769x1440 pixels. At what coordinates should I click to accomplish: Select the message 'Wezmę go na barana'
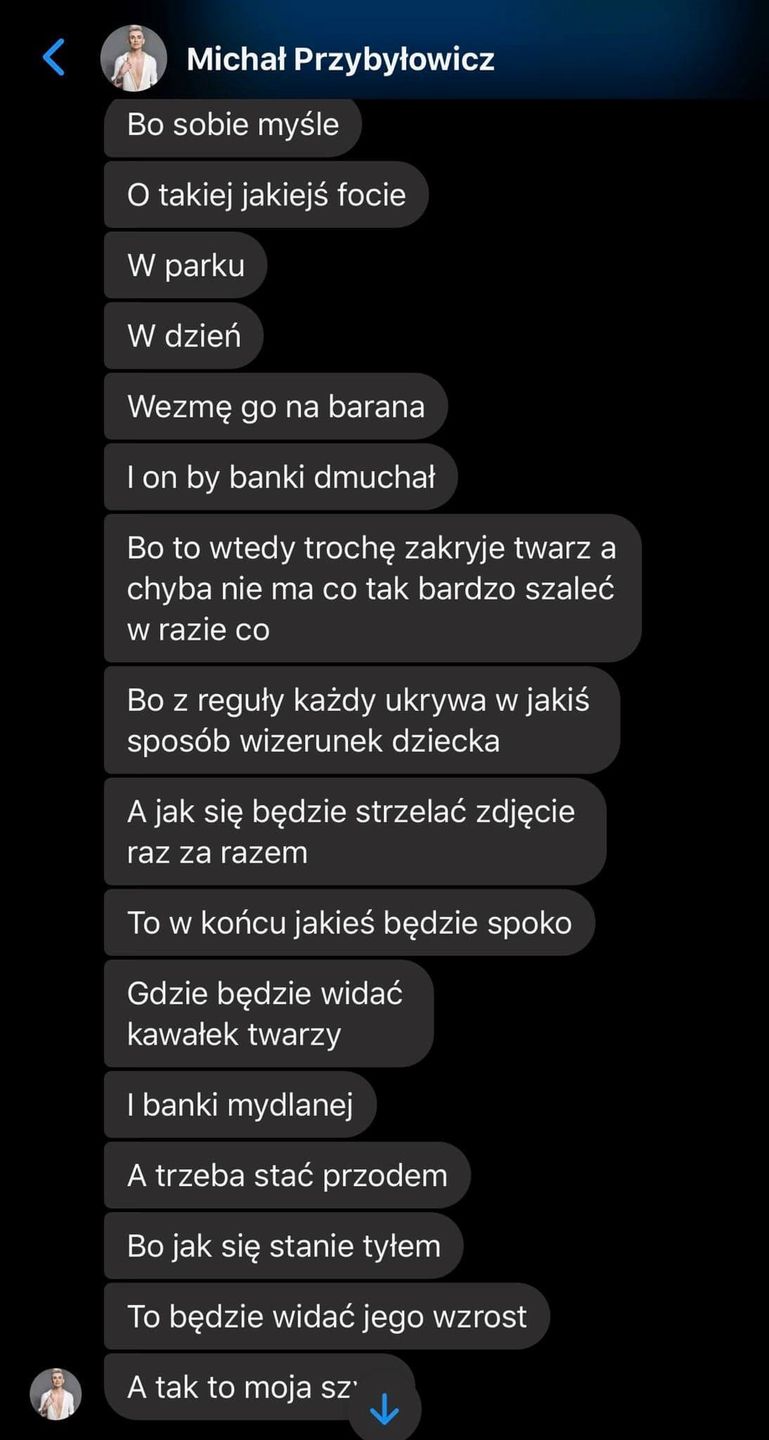(x=276, y=406)
